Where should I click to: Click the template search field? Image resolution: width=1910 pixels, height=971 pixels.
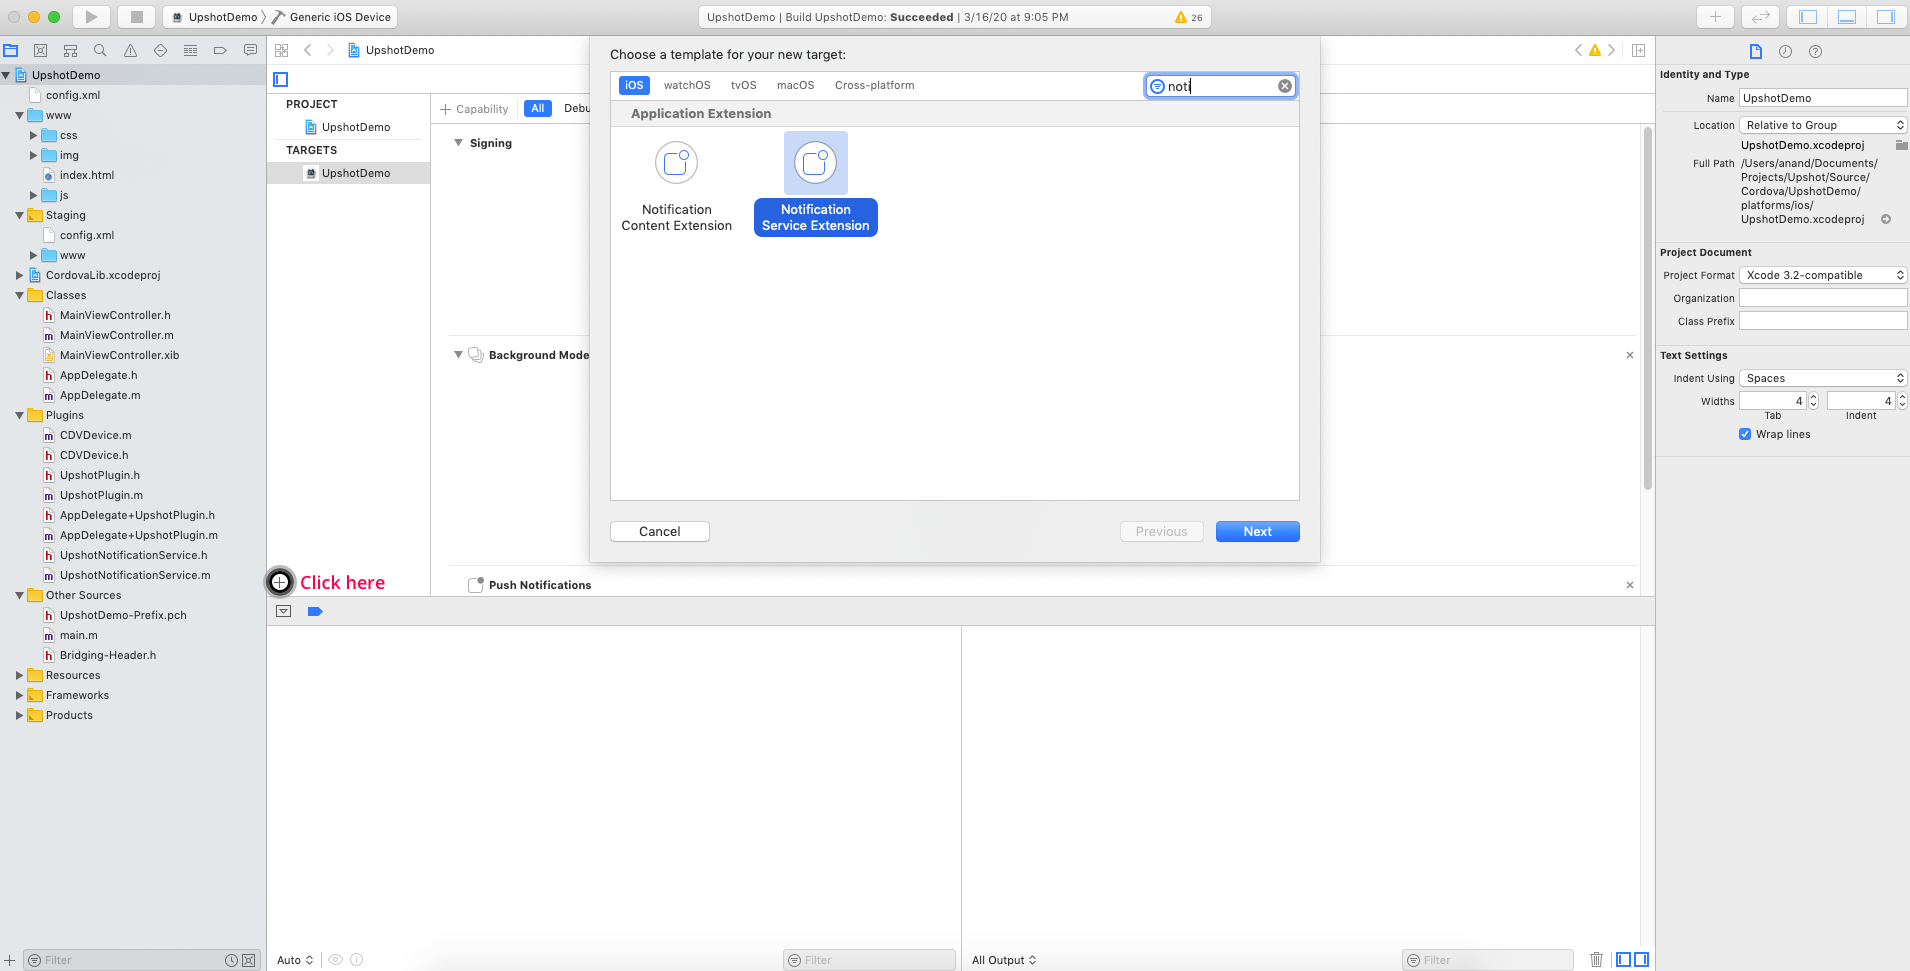point(1220,86)
